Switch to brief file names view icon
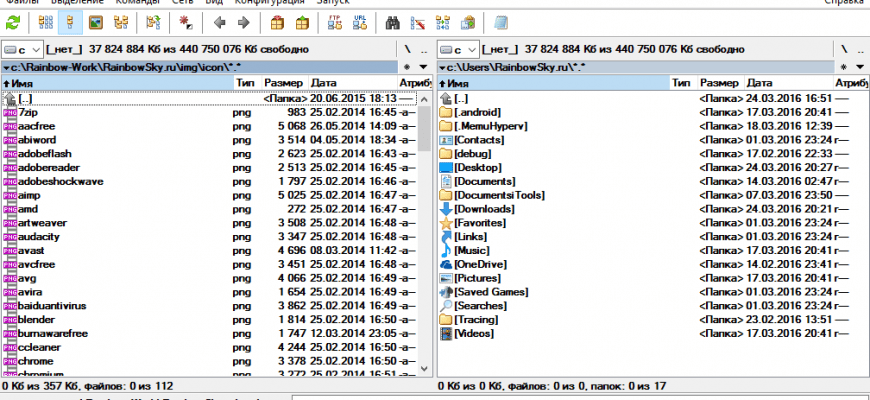This screenshot has width=870, height=400. coord(45,23)
